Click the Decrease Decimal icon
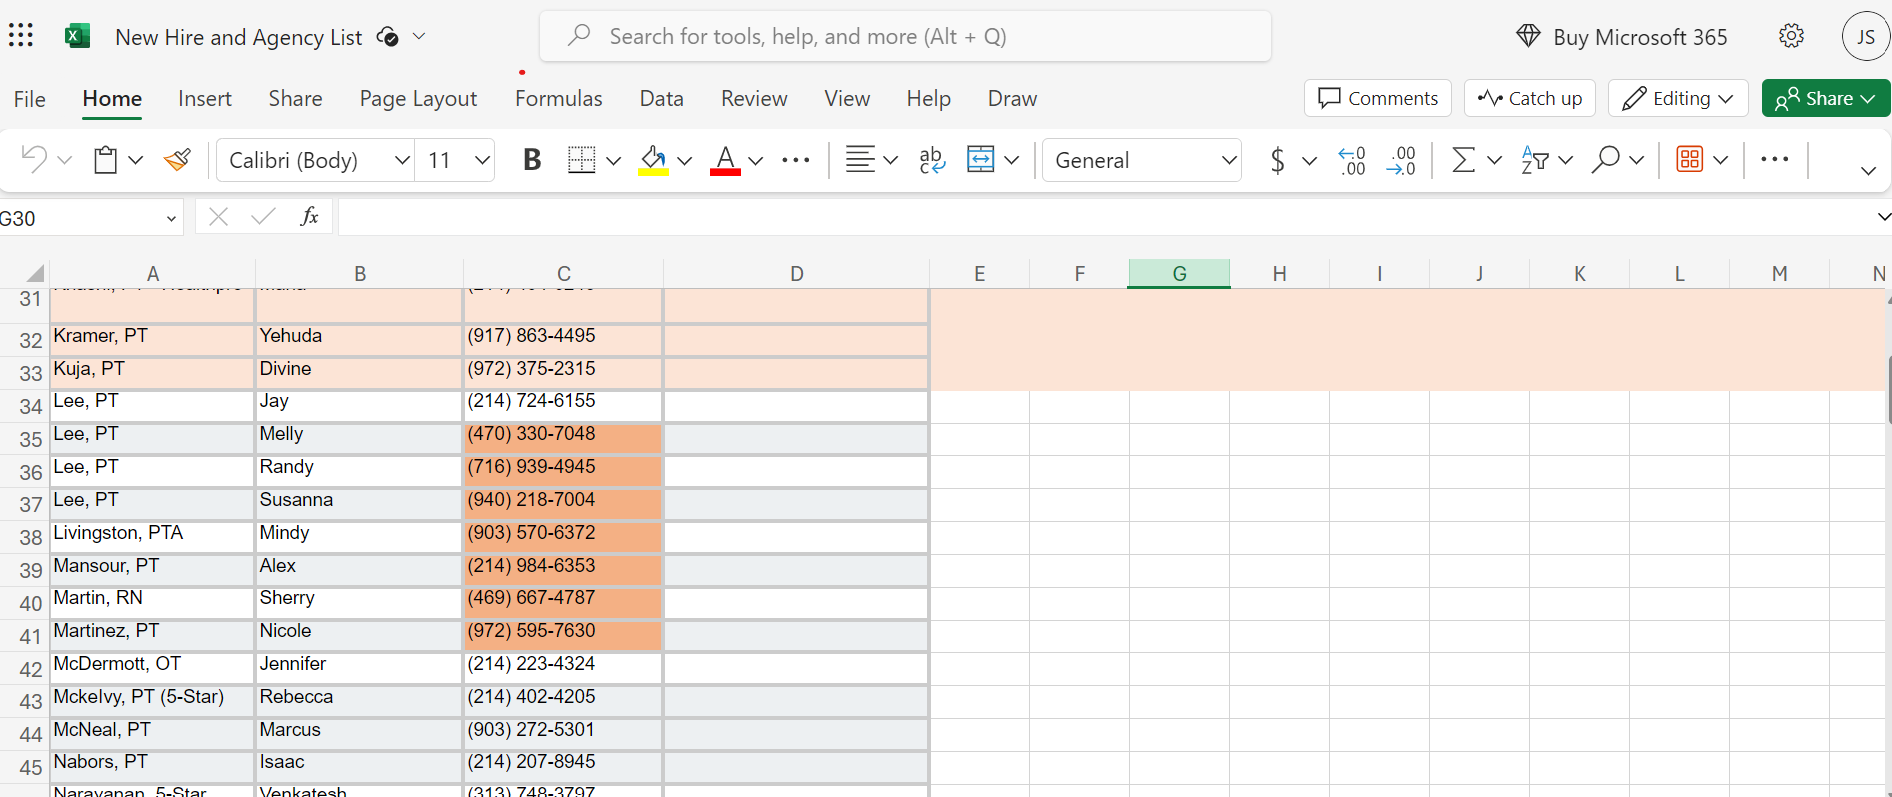This screenshot has width=1892, height=797. coord(1401,160)
